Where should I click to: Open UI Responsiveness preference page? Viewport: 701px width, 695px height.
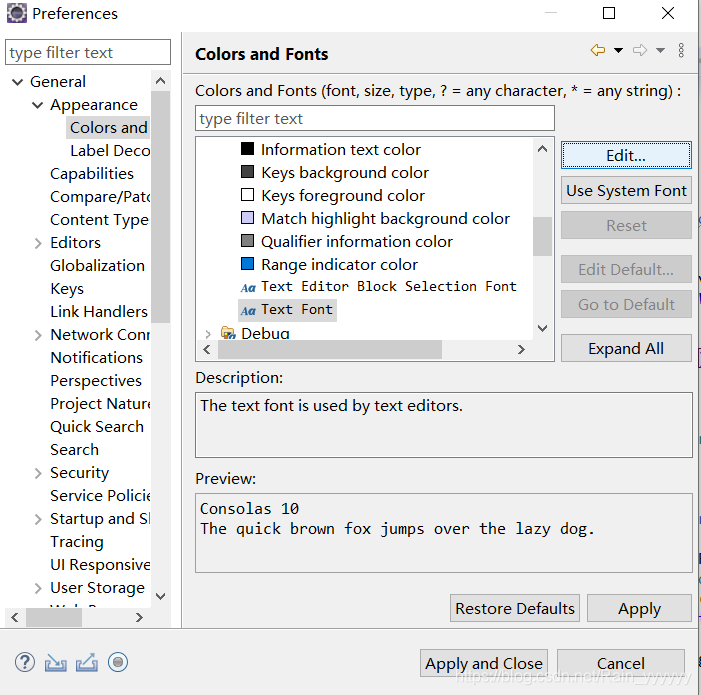pos(100,565)
